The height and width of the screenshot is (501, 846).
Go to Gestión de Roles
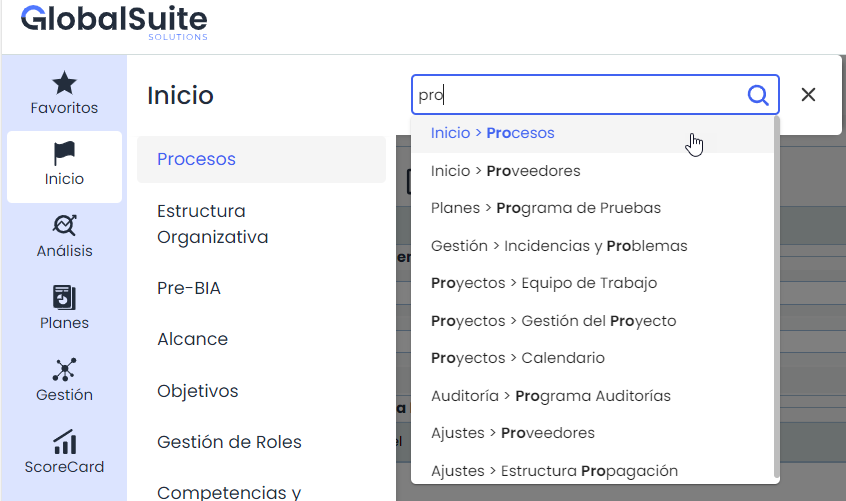[229, 442]
